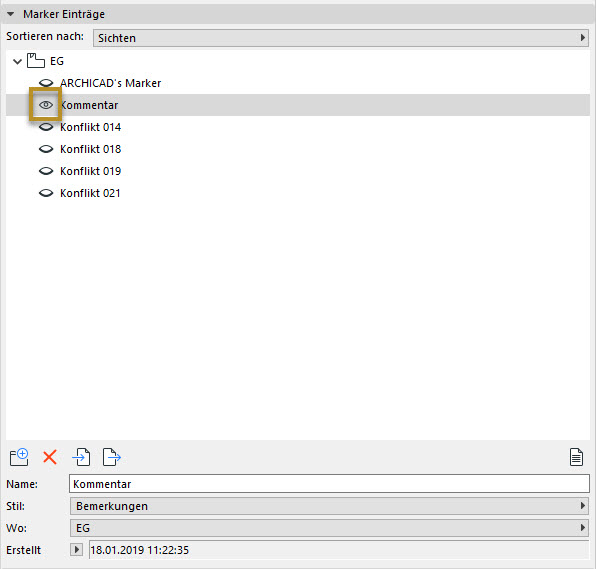The width and height of the screenshot is (596, 569).
Task: Collapse the Marker Einträge panel section
Action: click(11, 14)
